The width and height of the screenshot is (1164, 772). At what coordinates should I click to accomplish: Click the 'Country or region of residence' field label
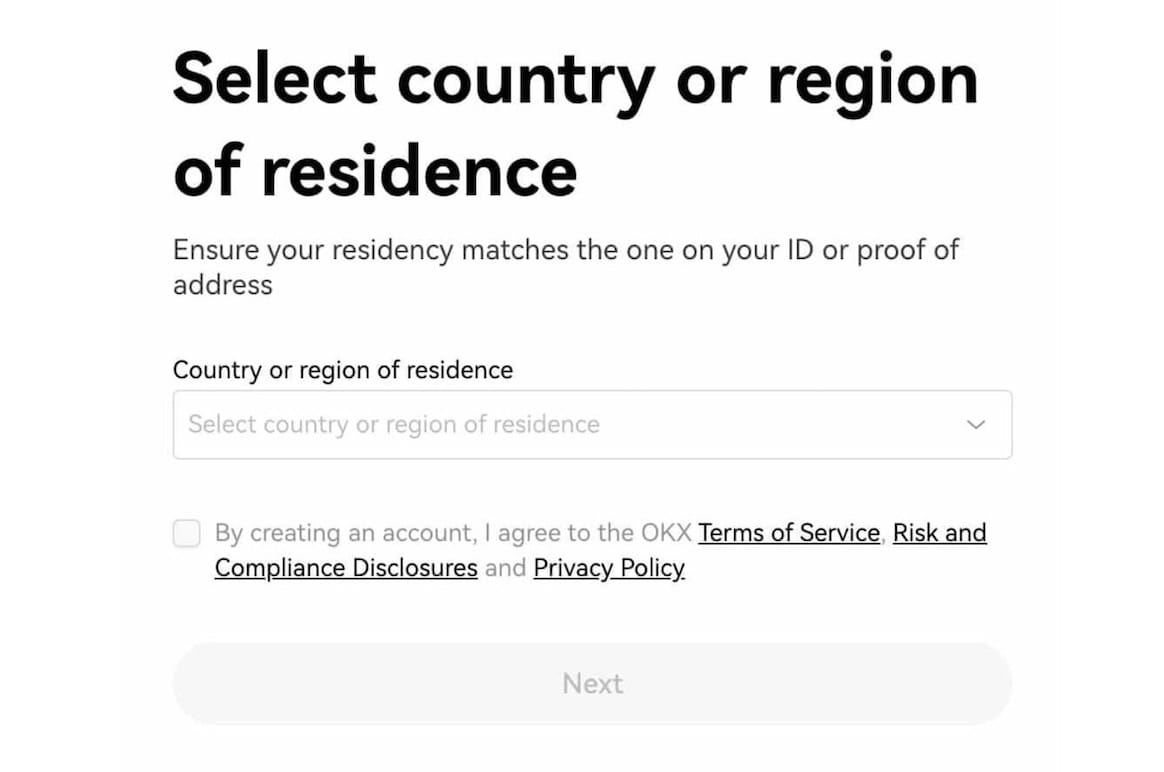(x=343, y=370)
